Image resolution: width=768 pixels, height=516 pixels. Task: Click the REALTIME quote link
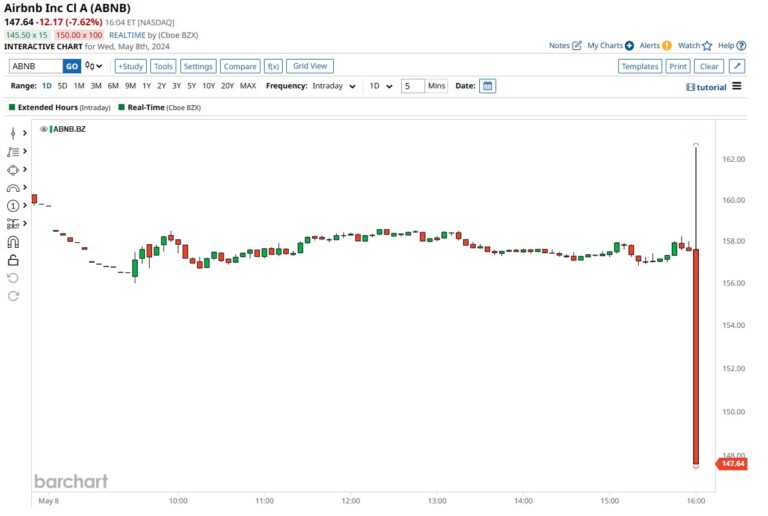coord(127,35)
